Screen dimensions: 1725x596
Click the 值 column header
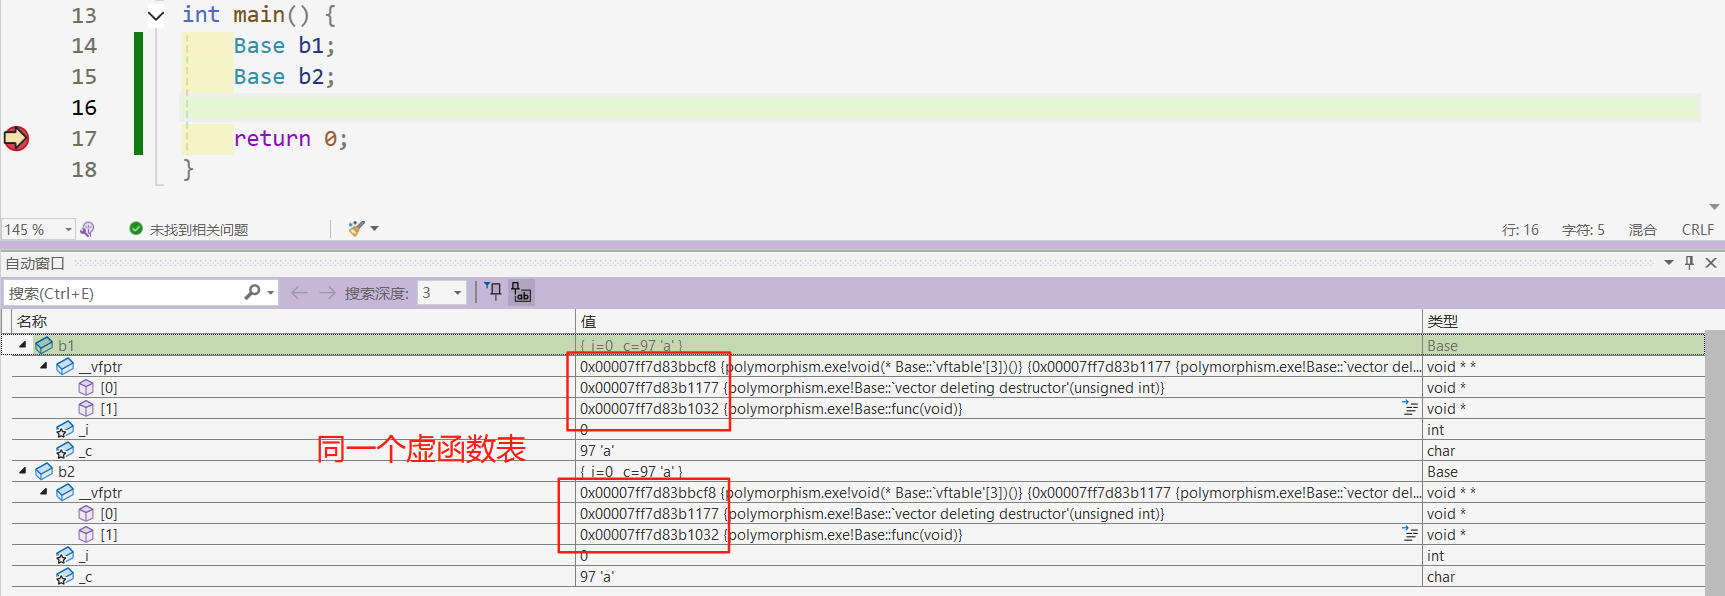click(x=999, y=321)
